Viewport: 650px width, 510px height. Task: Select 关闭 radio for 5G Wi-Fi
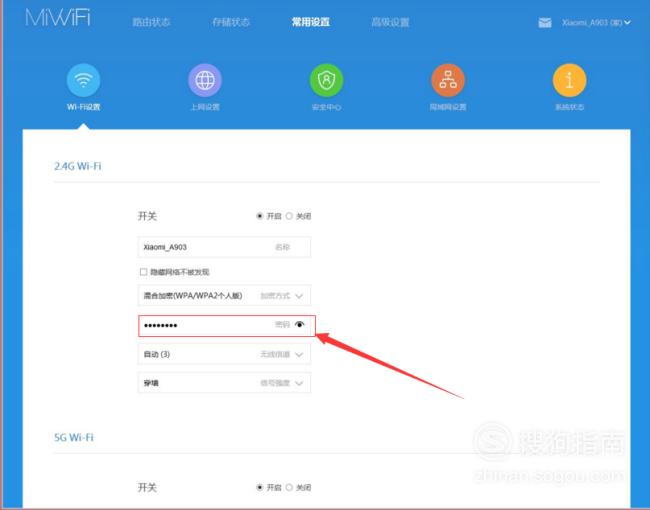(x=290, y=487)
